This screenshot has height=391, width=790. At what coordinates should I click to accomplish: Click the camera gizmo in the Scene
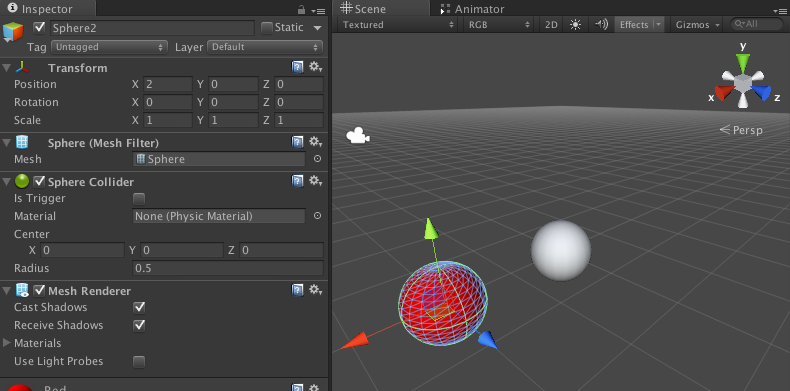click(358, 136)
